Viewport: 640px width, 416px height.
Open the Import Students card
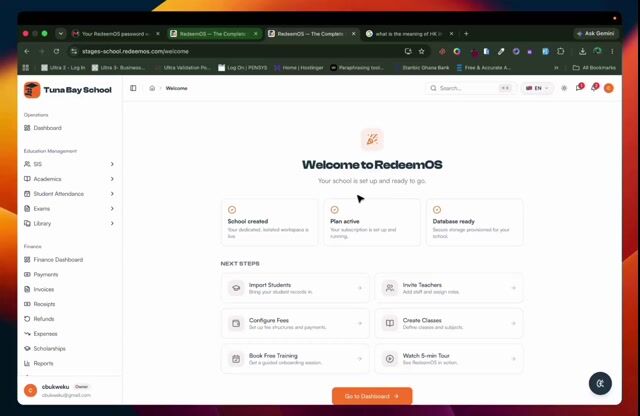(x=296, y=288)
